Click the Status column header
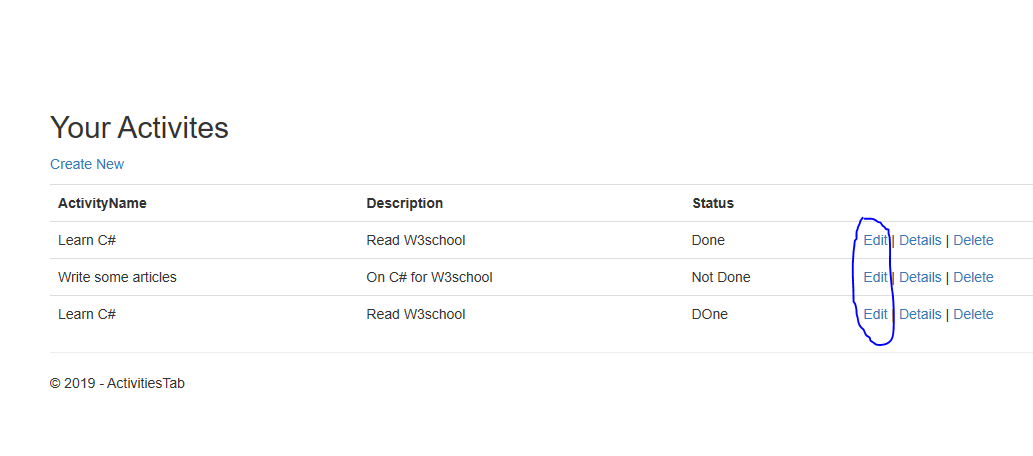1033x456 pixels. tap(713, 204)
